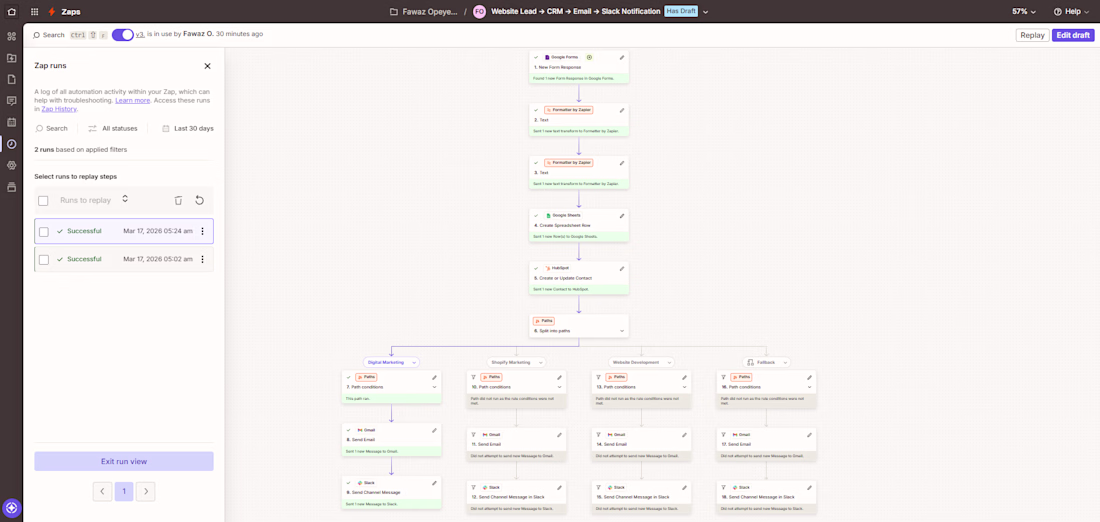Edit step 12 Slack message pencil
The image size is (1100, 522).
click(559, 487)
